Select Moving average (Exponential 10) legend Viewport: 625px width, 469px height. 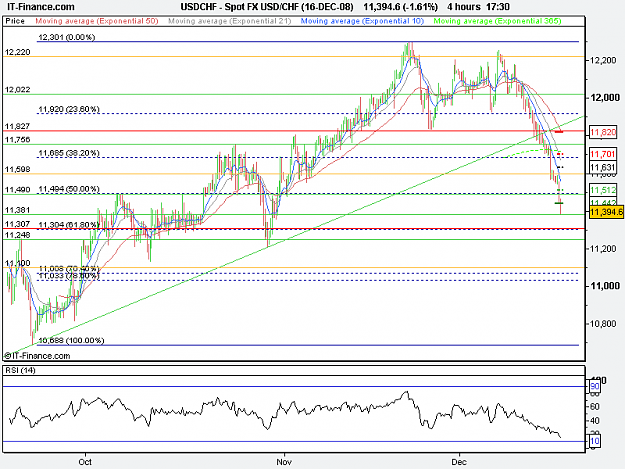(x=362, y=21)
